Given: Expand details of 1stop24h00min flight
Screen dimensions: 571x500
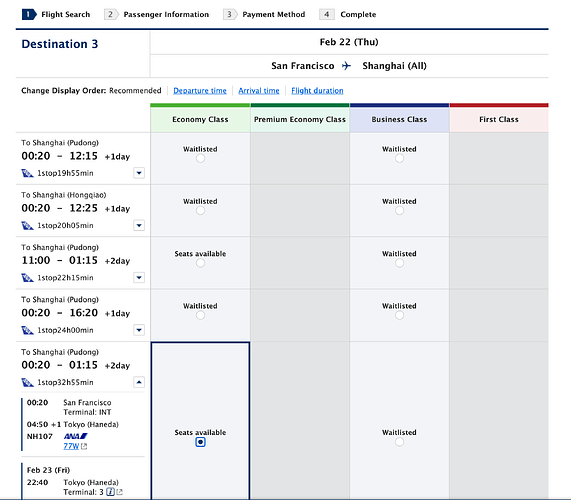Looking at the screenshot, I should click(x=139, y=330).
